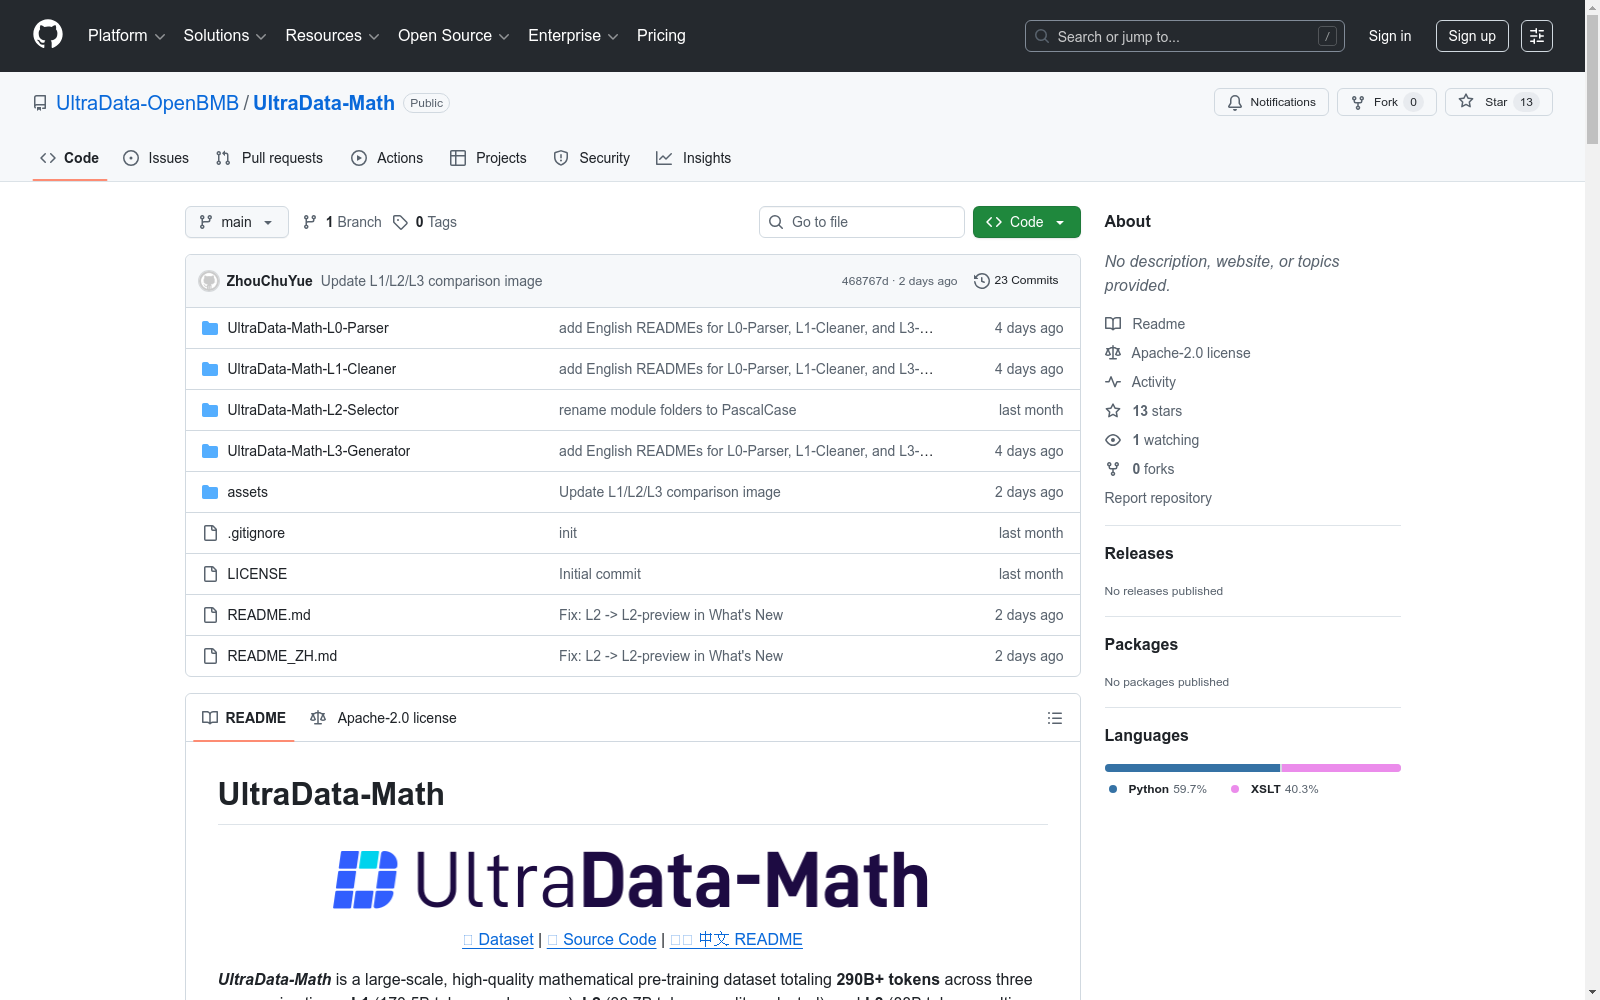This screenshot has width=1600, height=1000.
Task: Click the star icon in About sidebar
Action: [x=1113, y=411]
